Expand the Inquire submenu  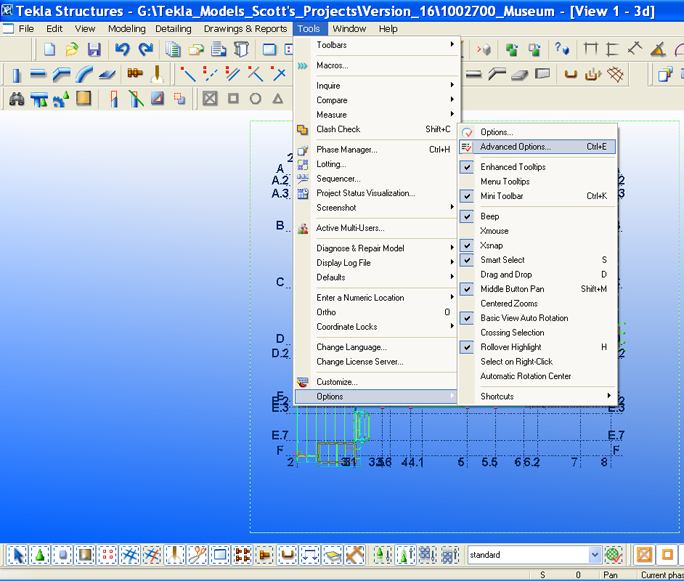[376, 86]
